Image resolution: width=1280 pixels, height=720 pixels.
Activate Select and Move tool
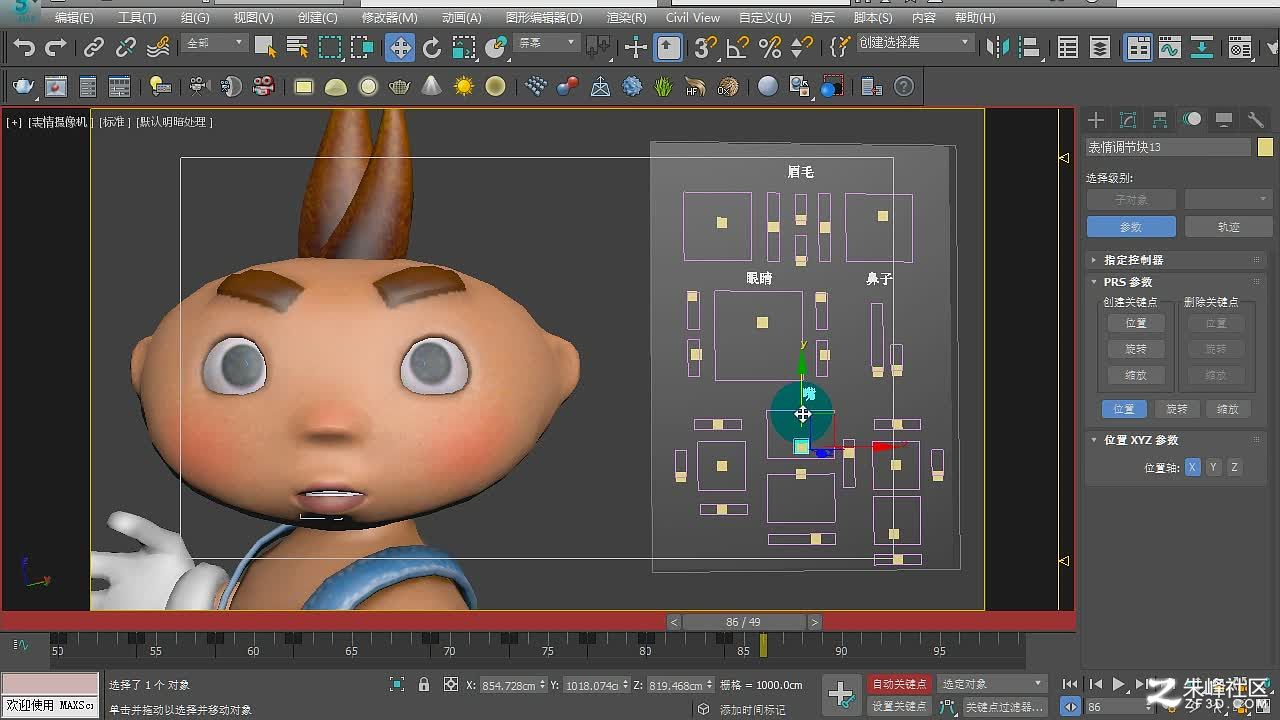coord(399,47)
